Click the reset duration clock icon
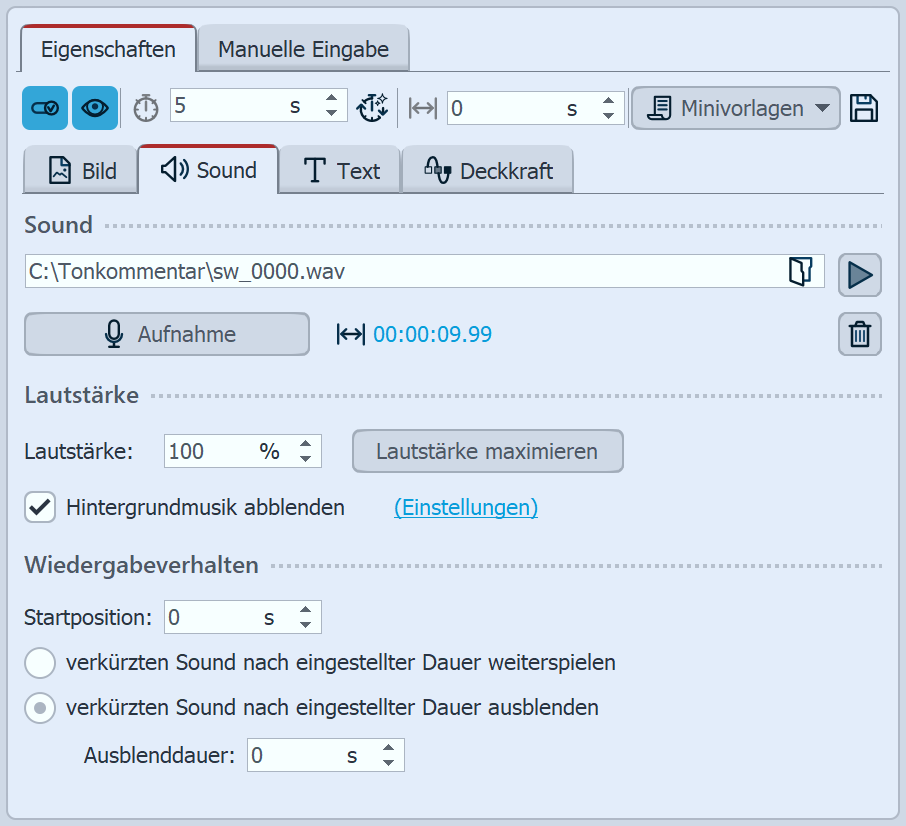906x826 pixels. point(373,107)
